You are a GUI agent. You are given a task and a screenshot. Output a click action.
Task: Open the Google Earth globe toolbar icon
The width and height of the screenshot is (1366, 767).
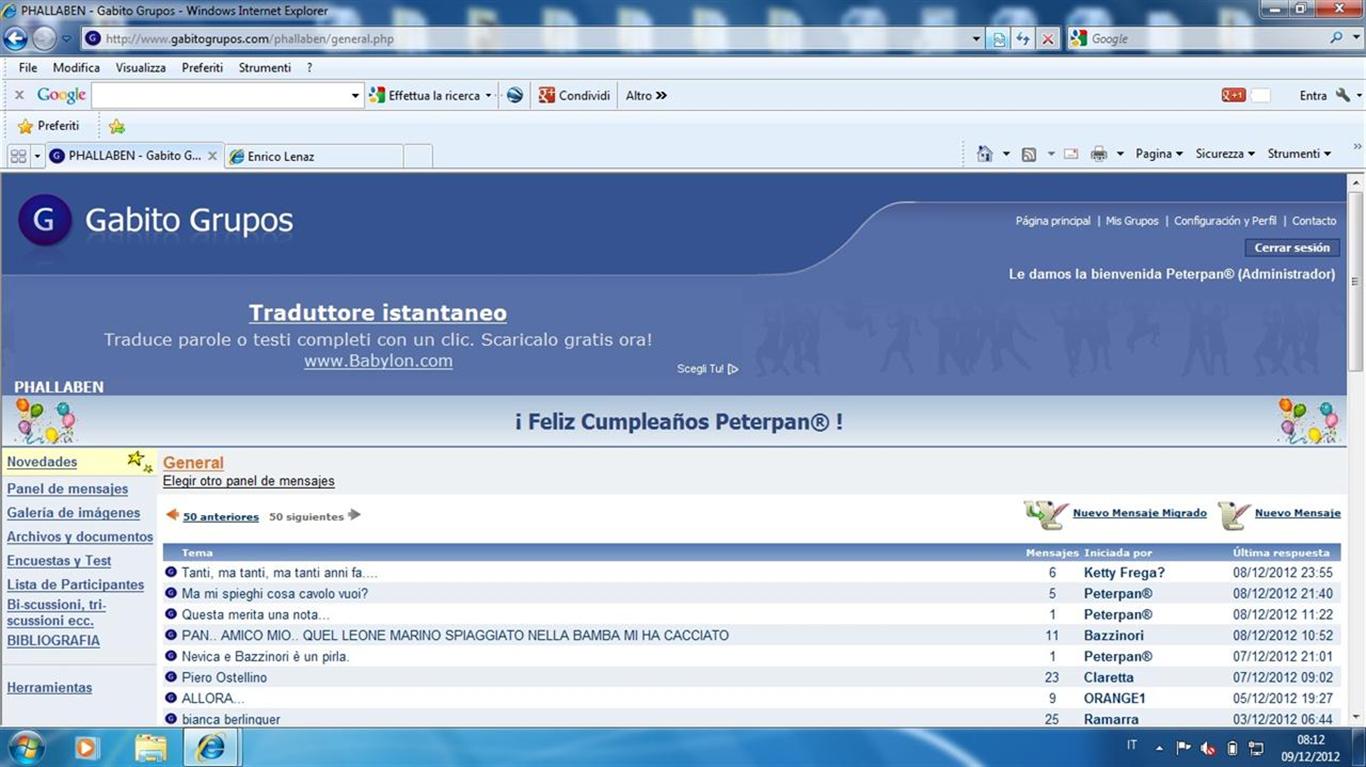click(x=514, y=95)
